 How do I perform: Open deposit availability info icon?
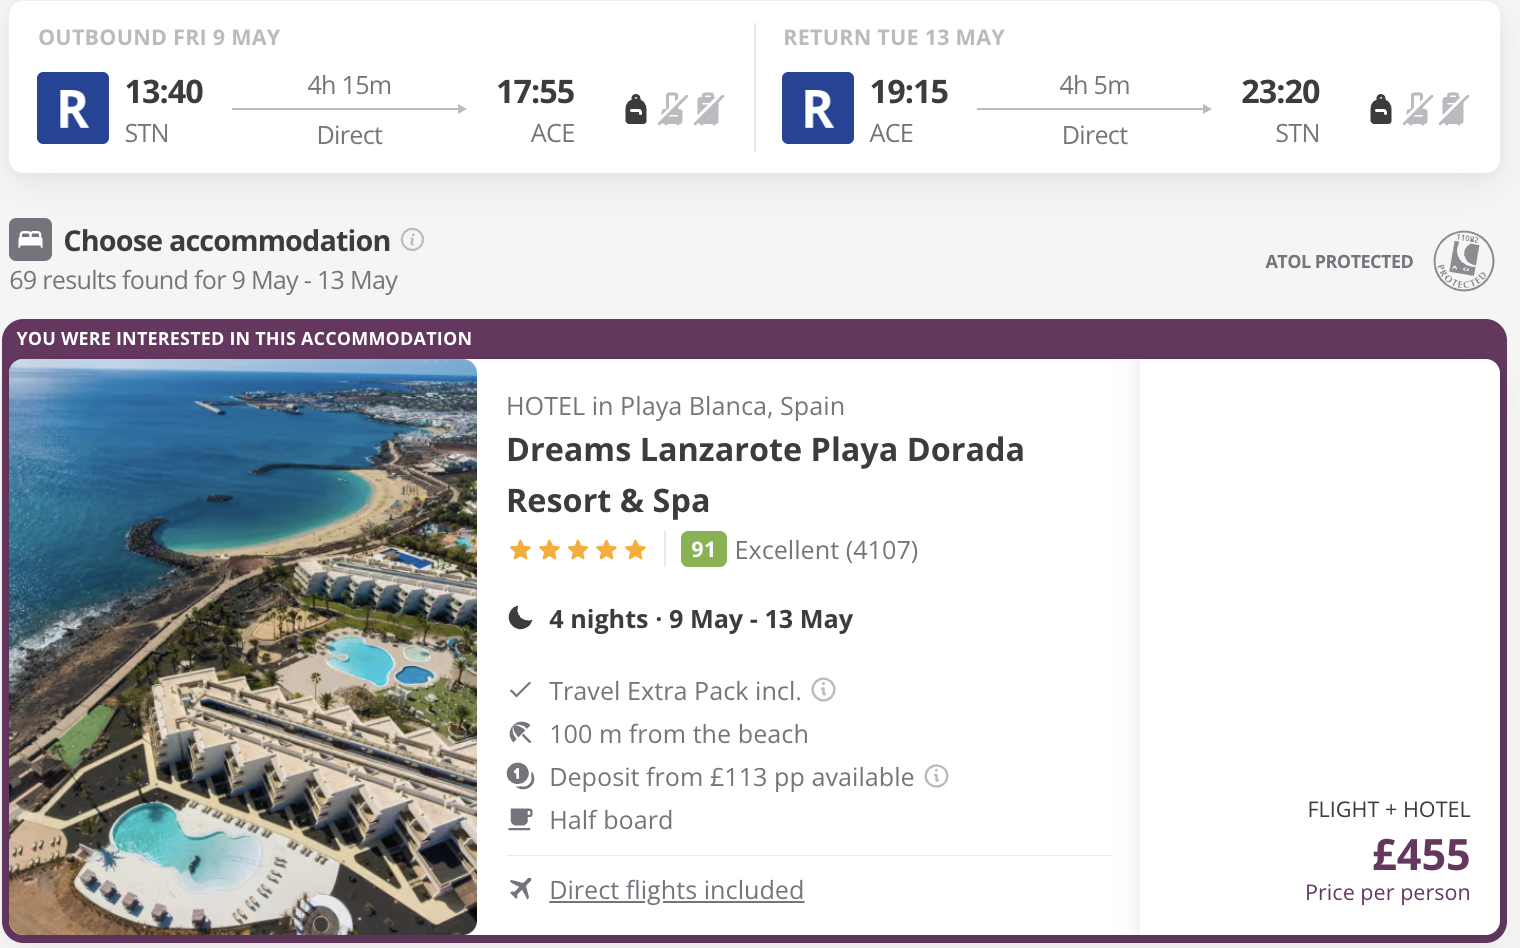coord(936,776)
